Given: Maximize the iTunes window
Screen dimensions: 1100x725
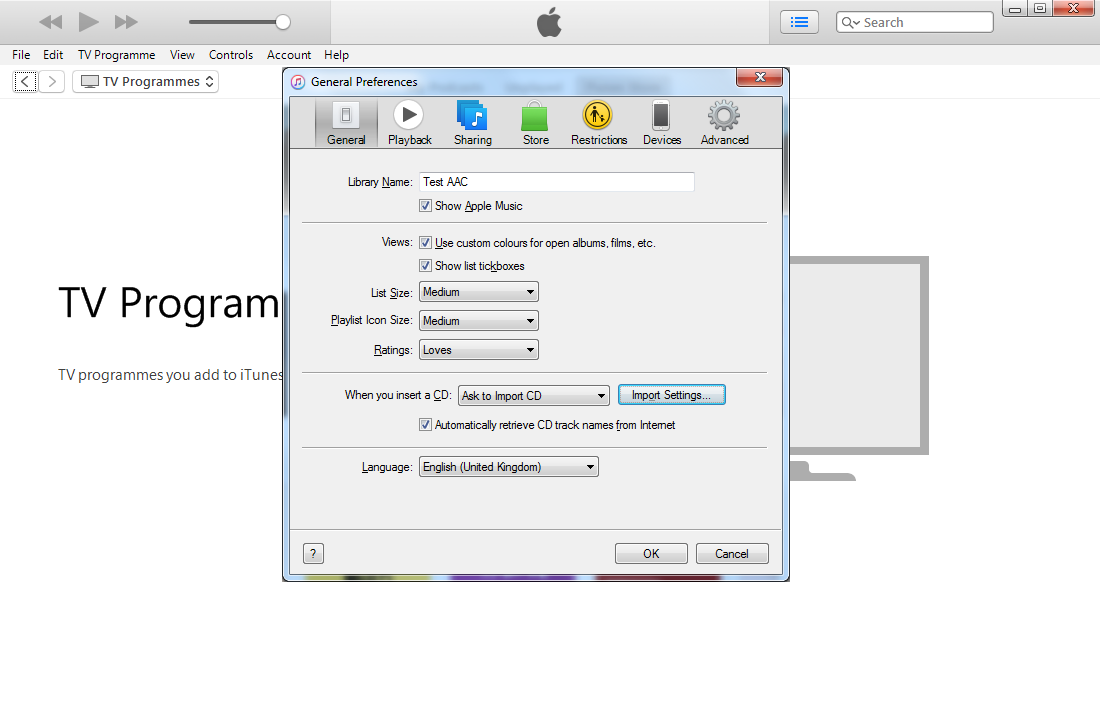Looking at the screenshot, I should 1040,9.
